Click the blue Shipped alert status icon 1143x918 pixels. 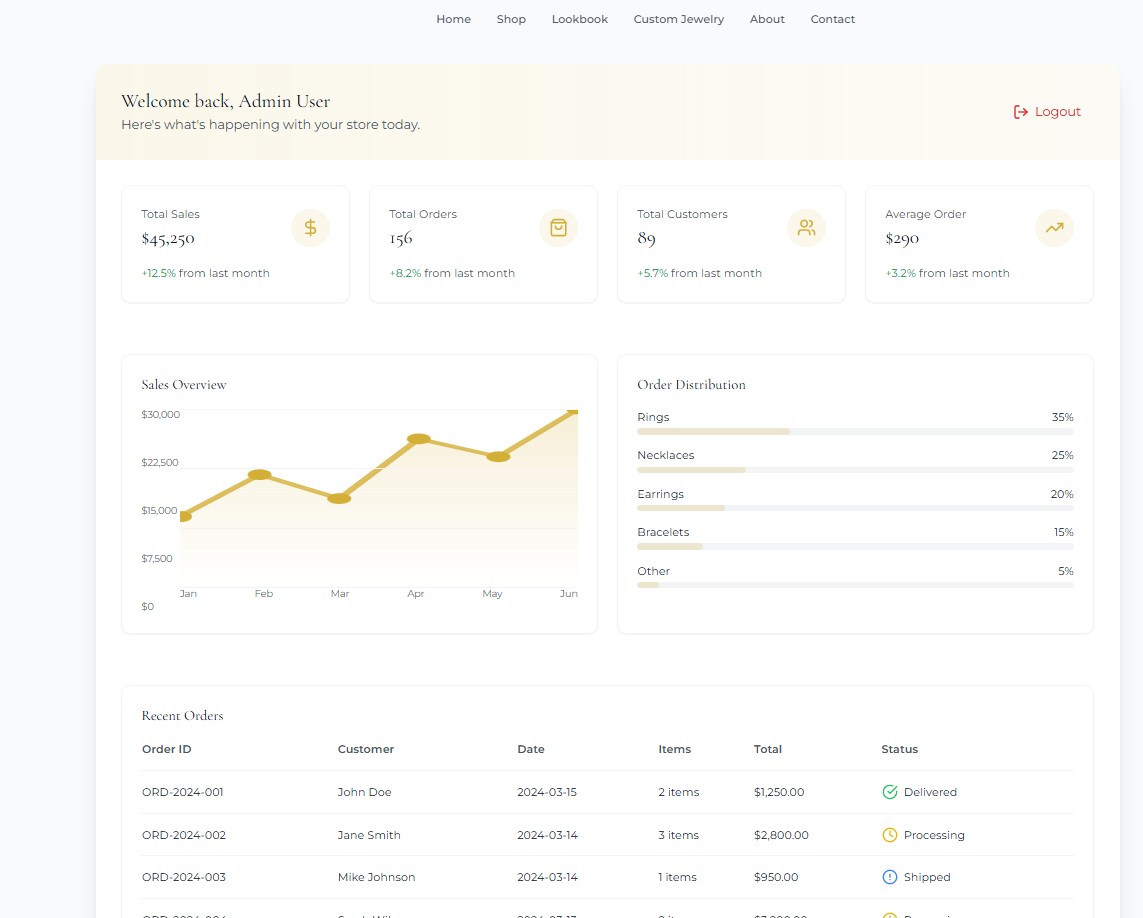click(x=890, y=877)
